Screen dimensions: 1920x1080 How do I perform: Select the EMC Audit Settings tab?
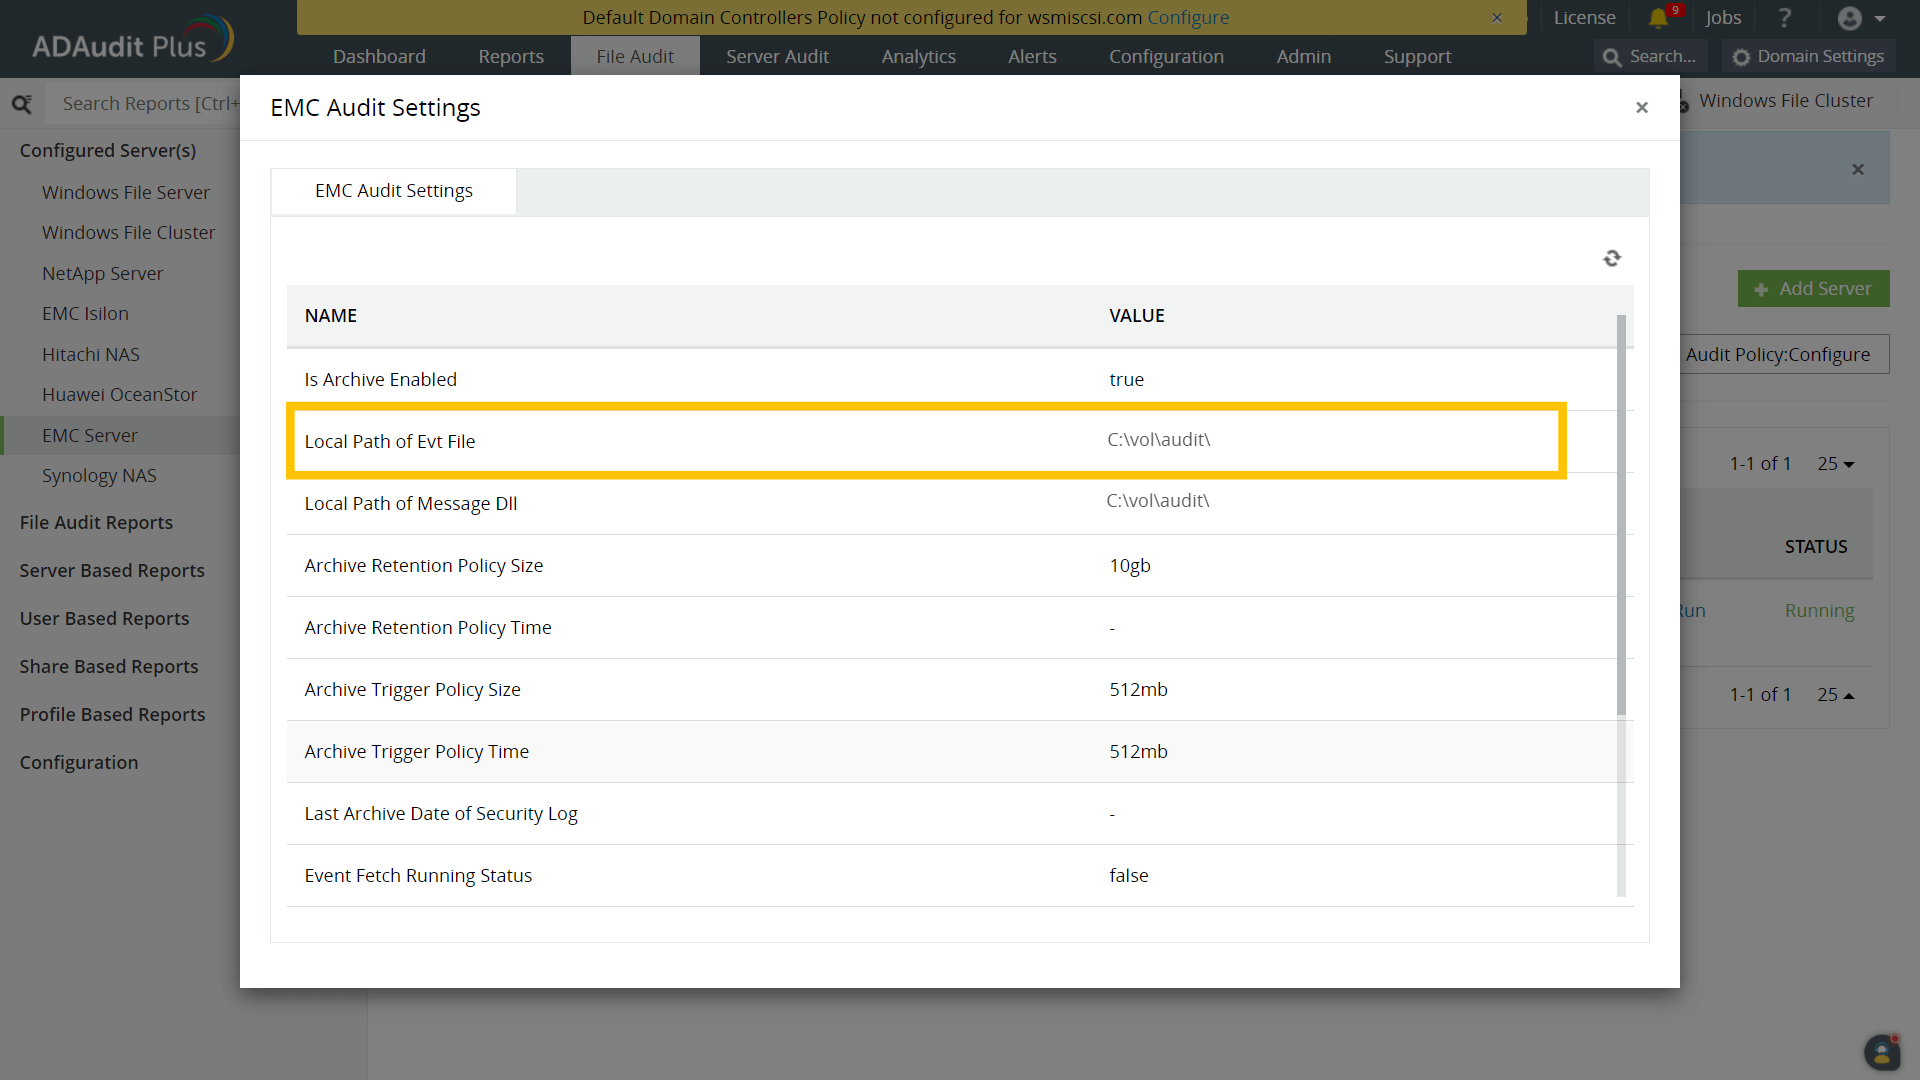393,191
